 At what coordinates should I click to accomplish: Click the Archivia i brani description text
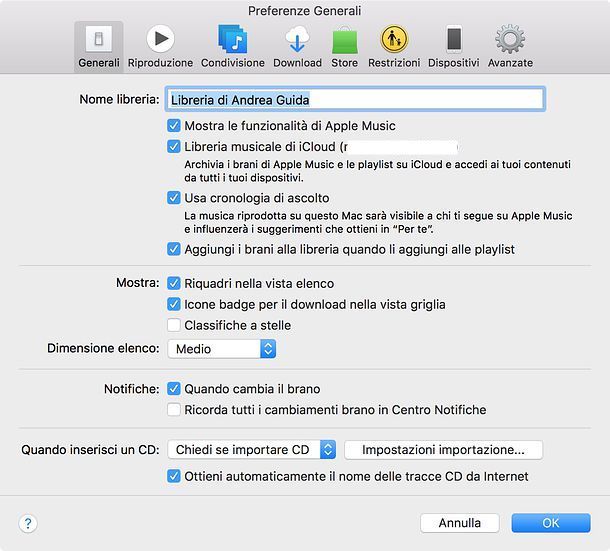[377, 171]
